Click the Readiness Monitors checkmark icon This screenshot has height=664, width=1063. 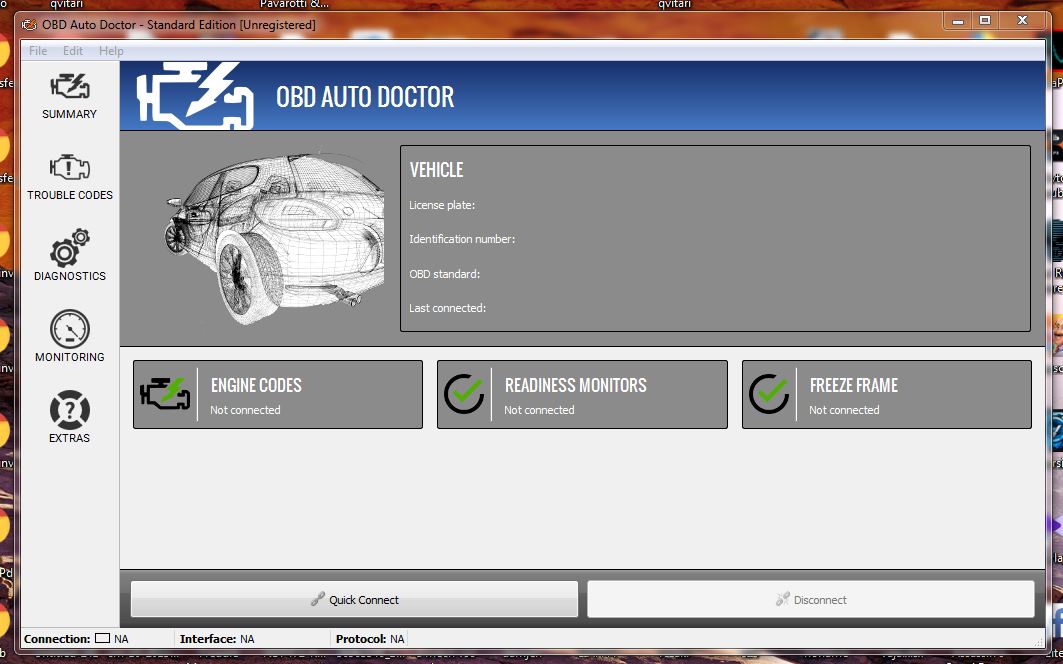tap(464, 394)
